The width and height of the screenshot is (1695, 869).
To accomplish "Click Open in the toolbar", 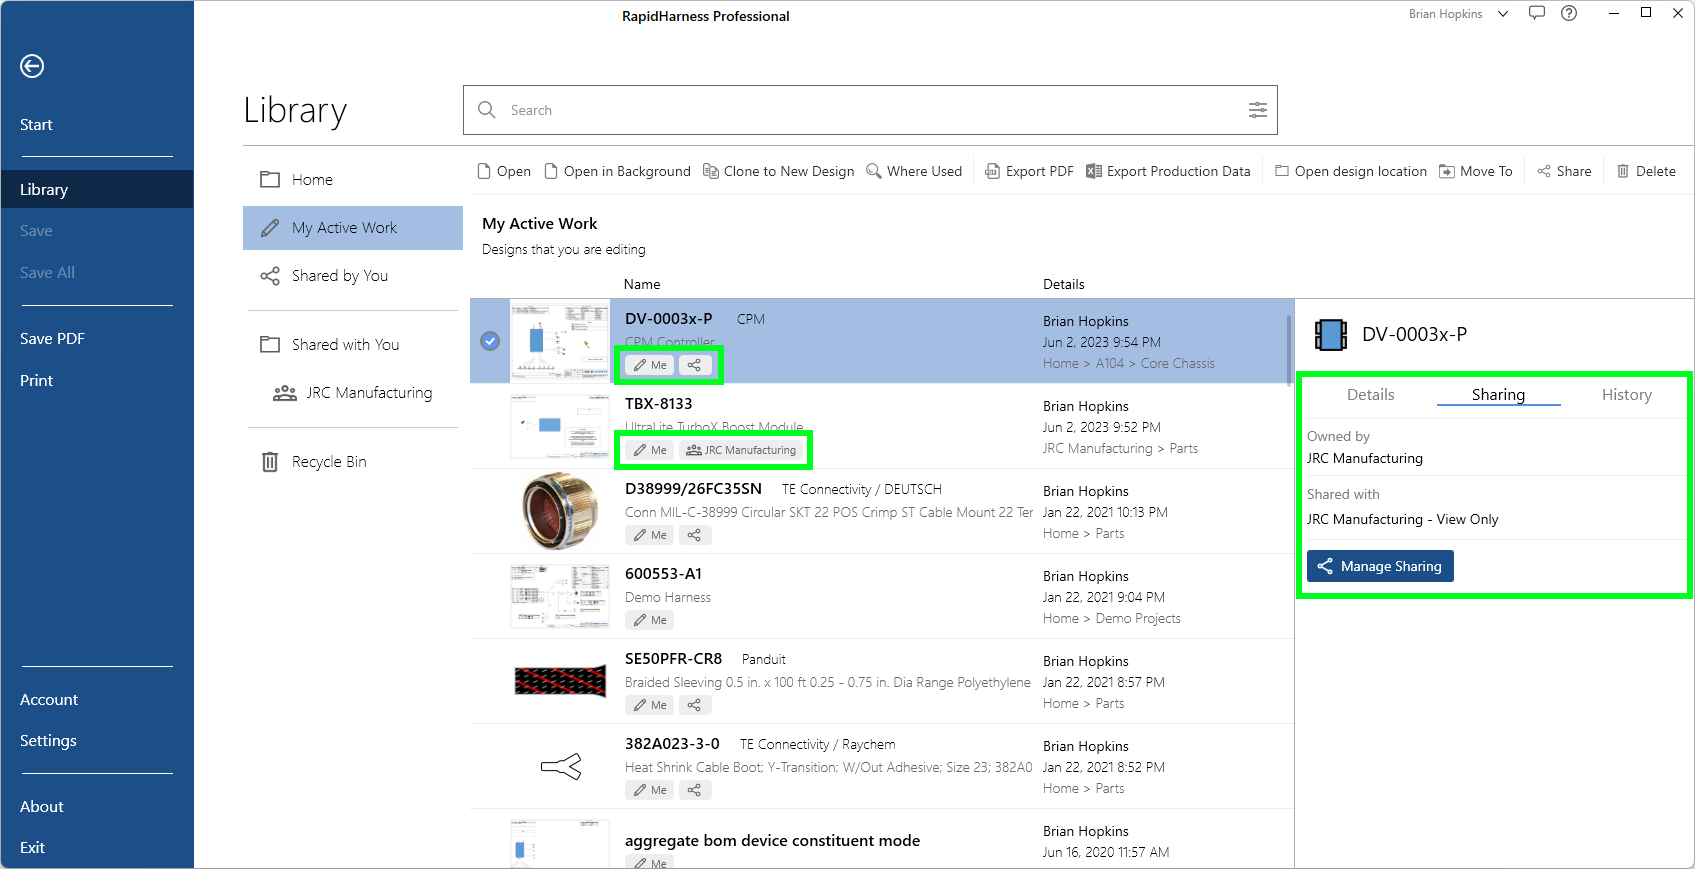I will [504, 171].
